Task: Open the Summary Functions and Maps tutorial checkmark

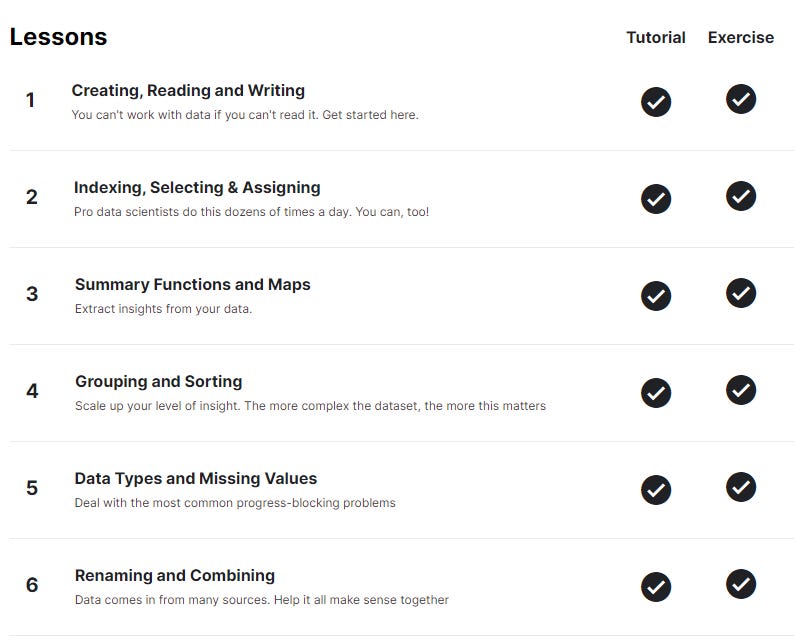Action: pos(656,296)
